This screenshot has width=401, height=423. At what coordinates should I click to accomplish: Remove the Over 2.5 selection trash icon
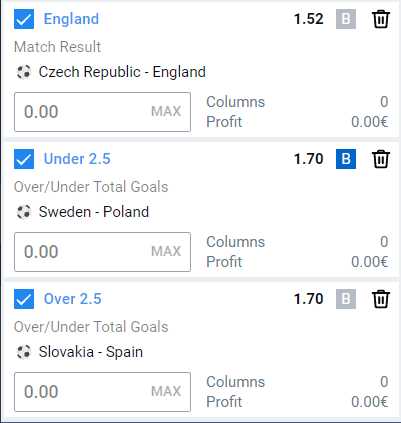(381, 299)
